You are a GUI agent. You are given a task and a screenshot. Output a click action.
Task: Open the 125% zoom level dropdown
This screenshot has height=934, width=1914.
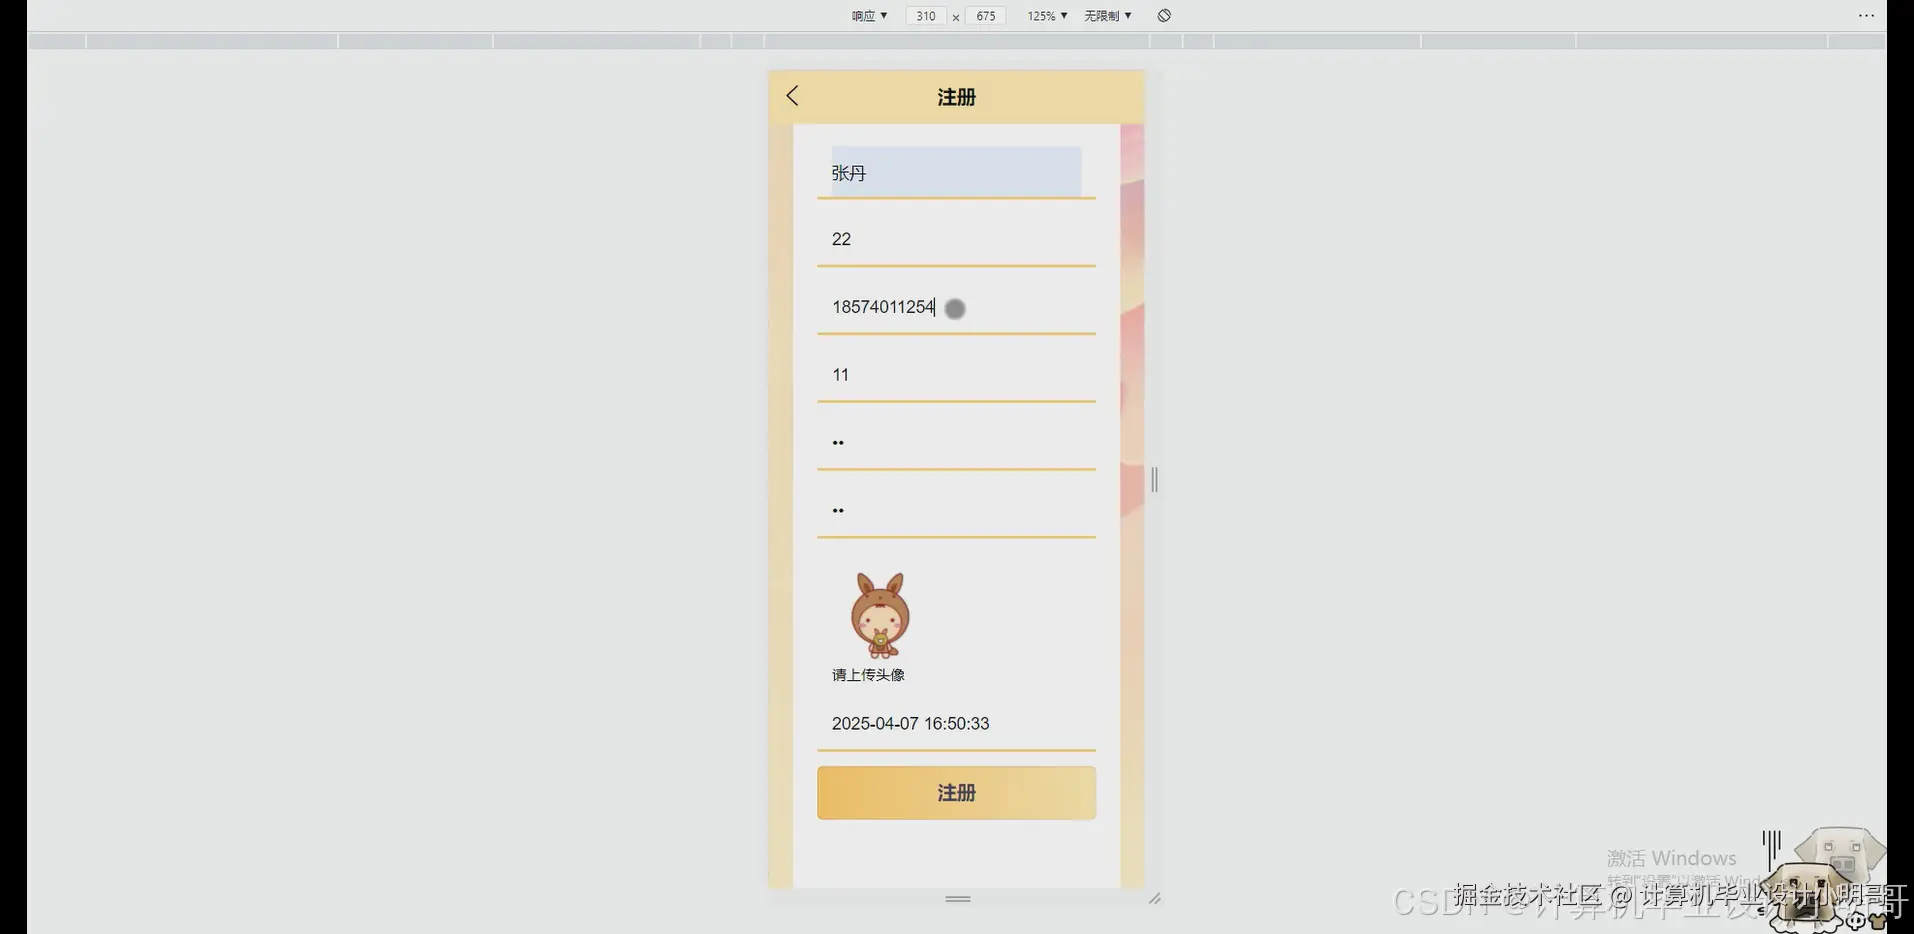1045,15
